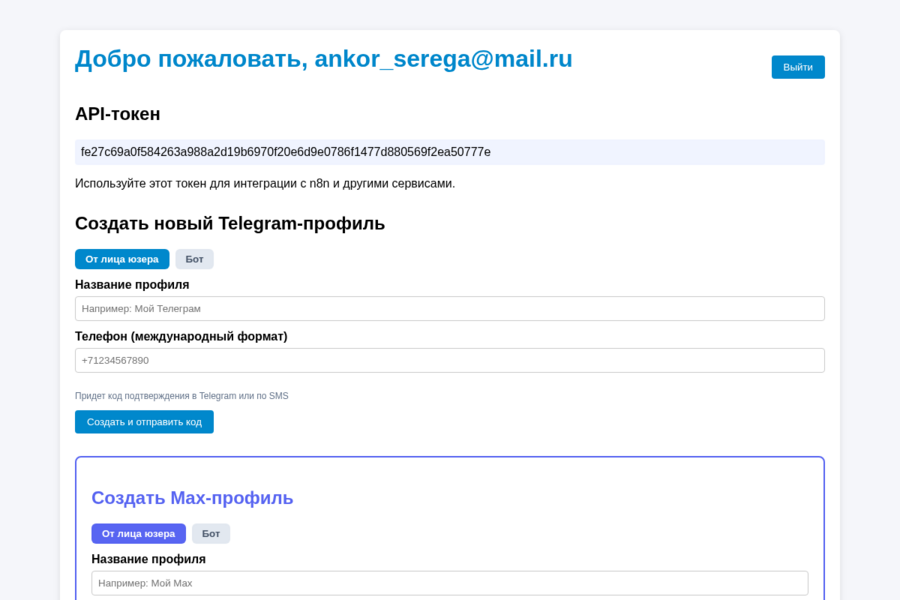Image resolution: width=900 pixels, height=600 pixels.
Task: Click Название профиля label in Max section
Action: coord(149,559)
